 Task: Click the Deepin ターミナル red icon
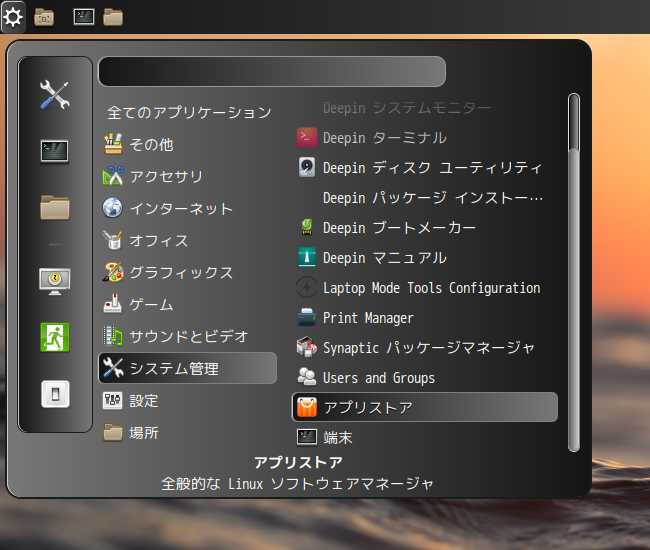click(307, 137)
